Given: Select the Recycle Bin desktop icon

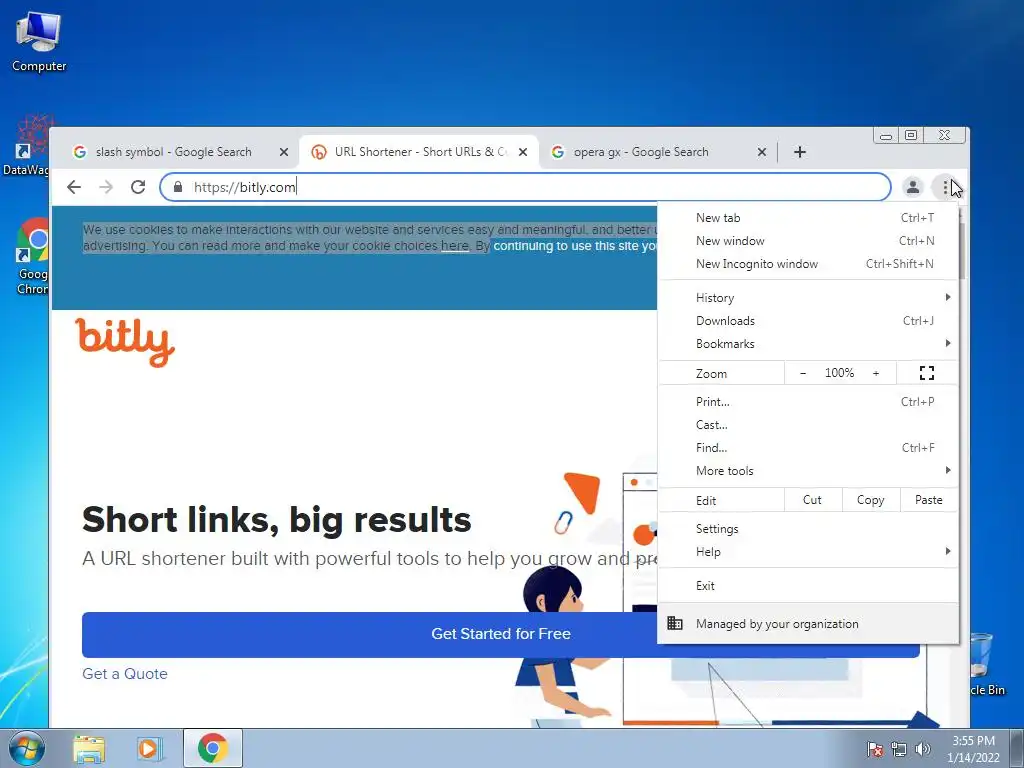Looking at the screenshot, I should (986, 664).
